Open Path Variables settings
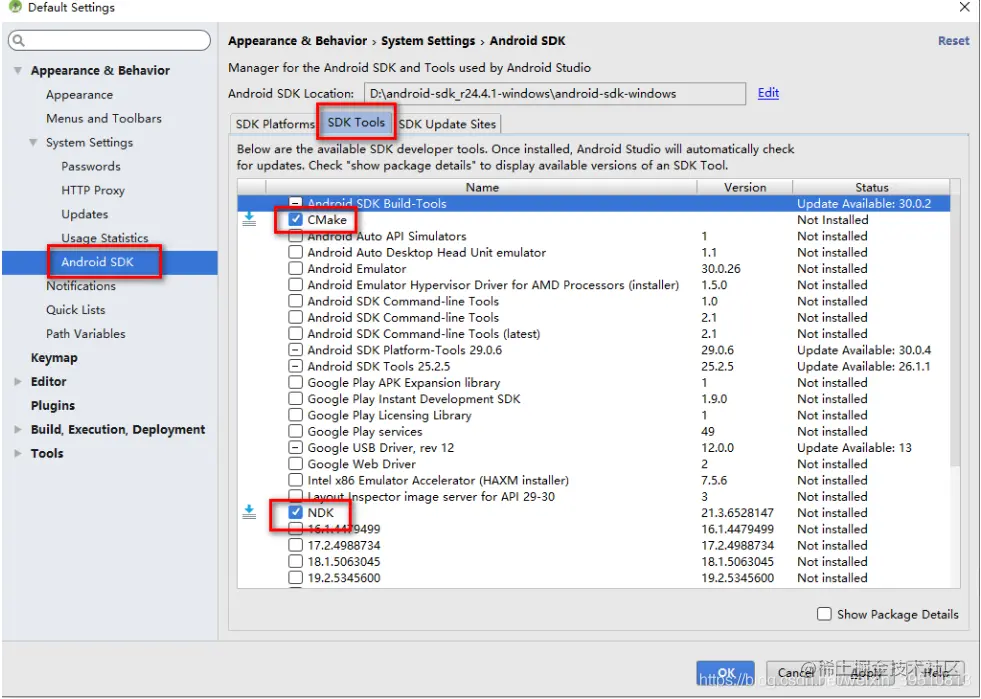 pos(86,334)
